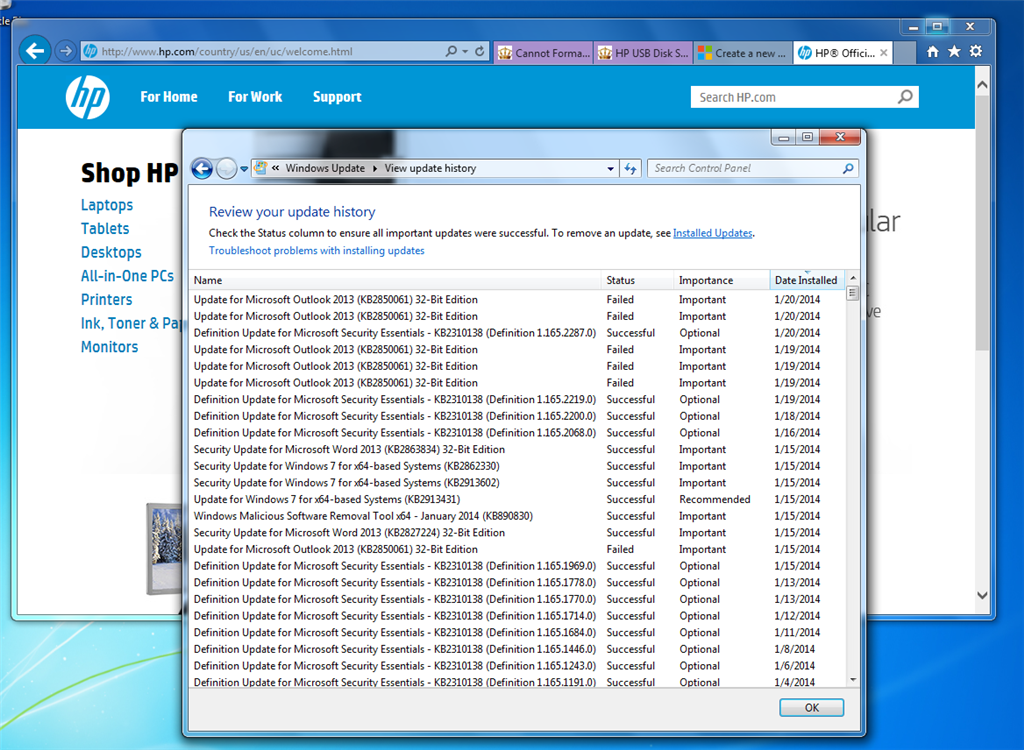Refresh the Control Panel address bar
The image size is (1024, 750).
pos(630,169)
